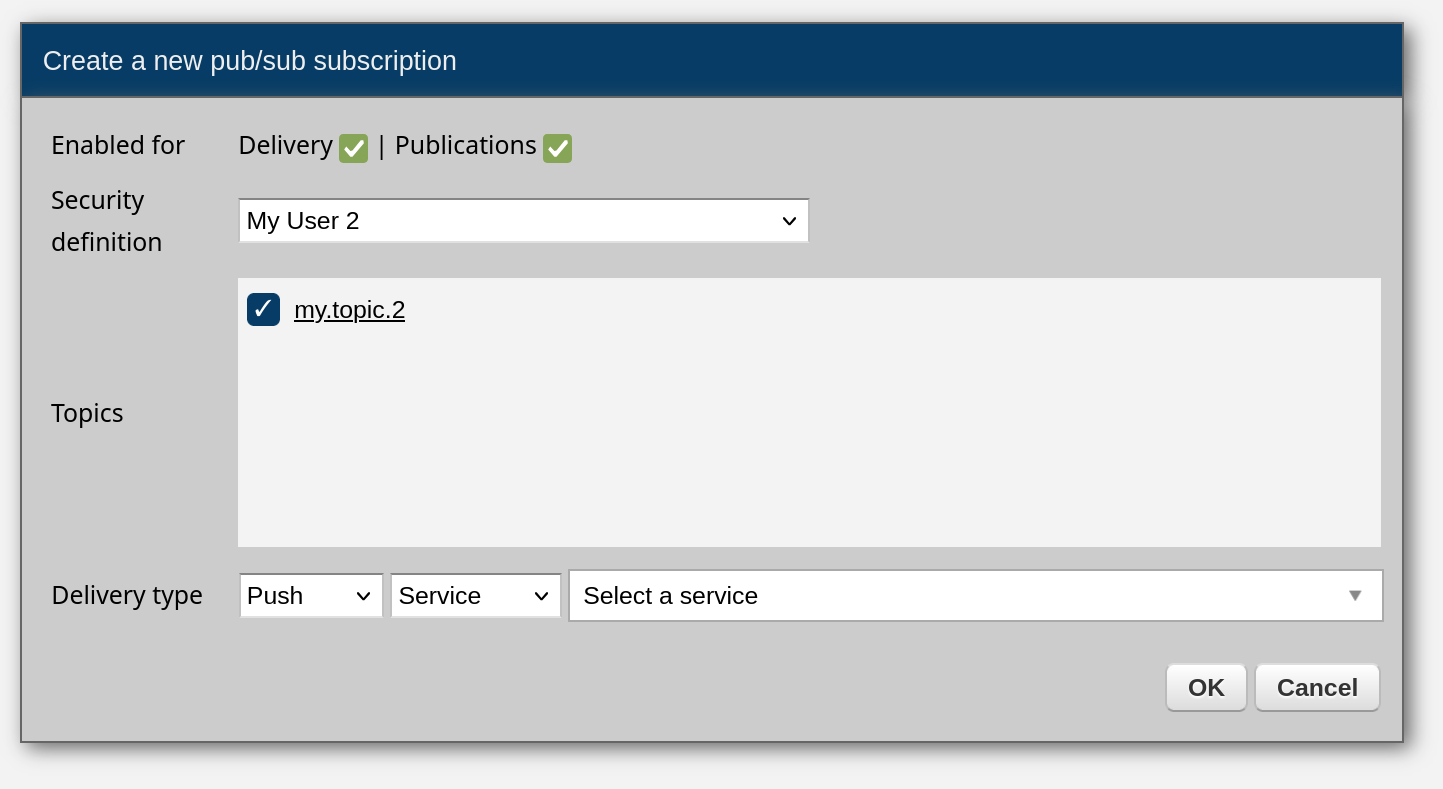Click the 'Select a service' combo box text

point(670,596)
